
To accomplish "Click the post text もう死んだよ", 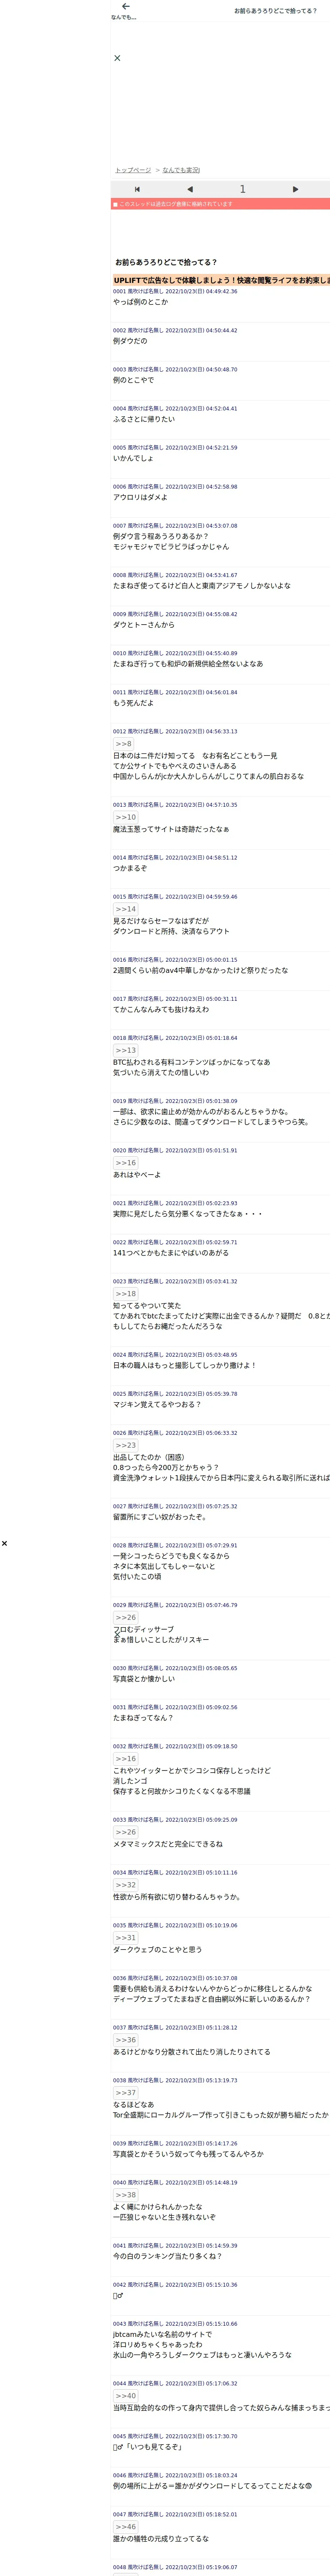I will [133, 703].
